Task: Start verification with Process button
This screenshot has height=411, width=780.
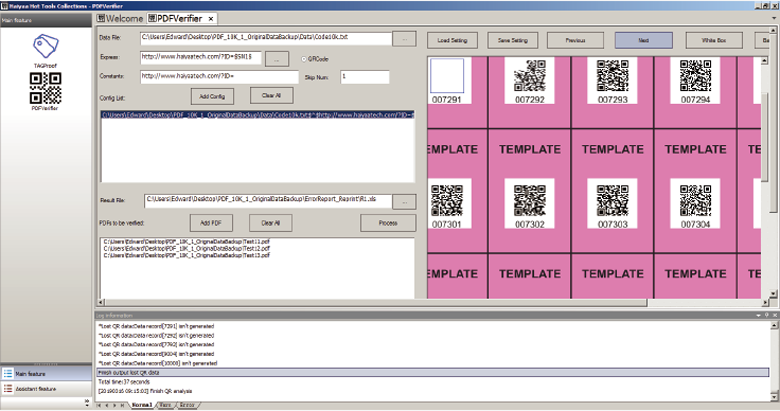Action: 388,223
